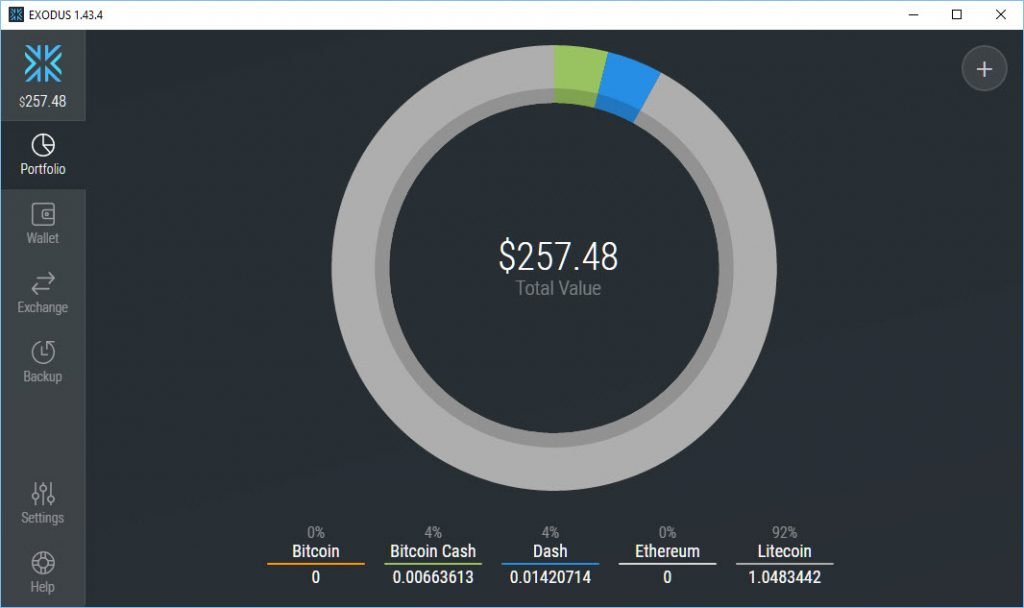Open the Help lifebuoy icon
Image resolution: width=1024 pixels, height=608 pixels.
coord(43,562)
